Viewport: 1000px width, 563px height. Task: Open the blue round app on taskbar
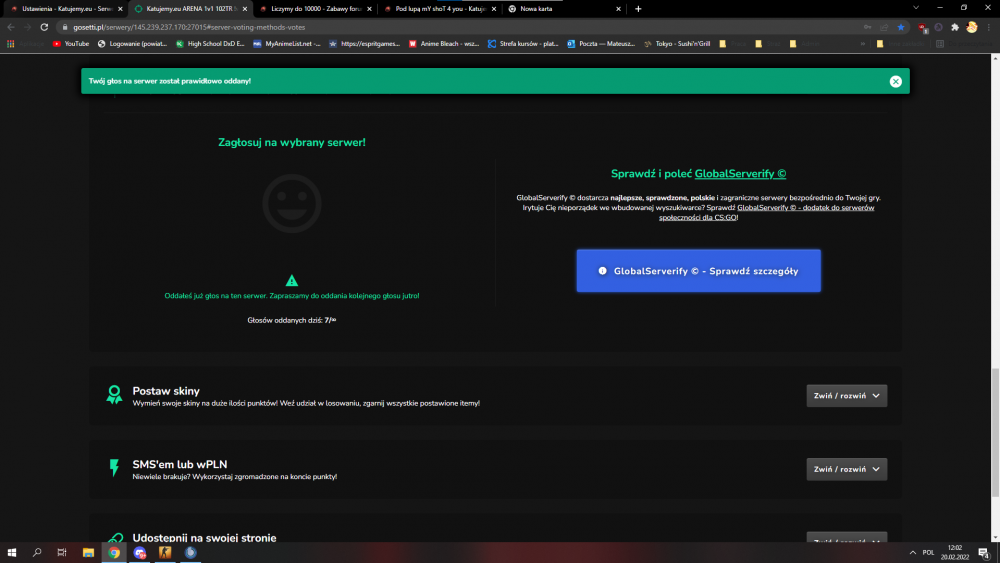190,553
